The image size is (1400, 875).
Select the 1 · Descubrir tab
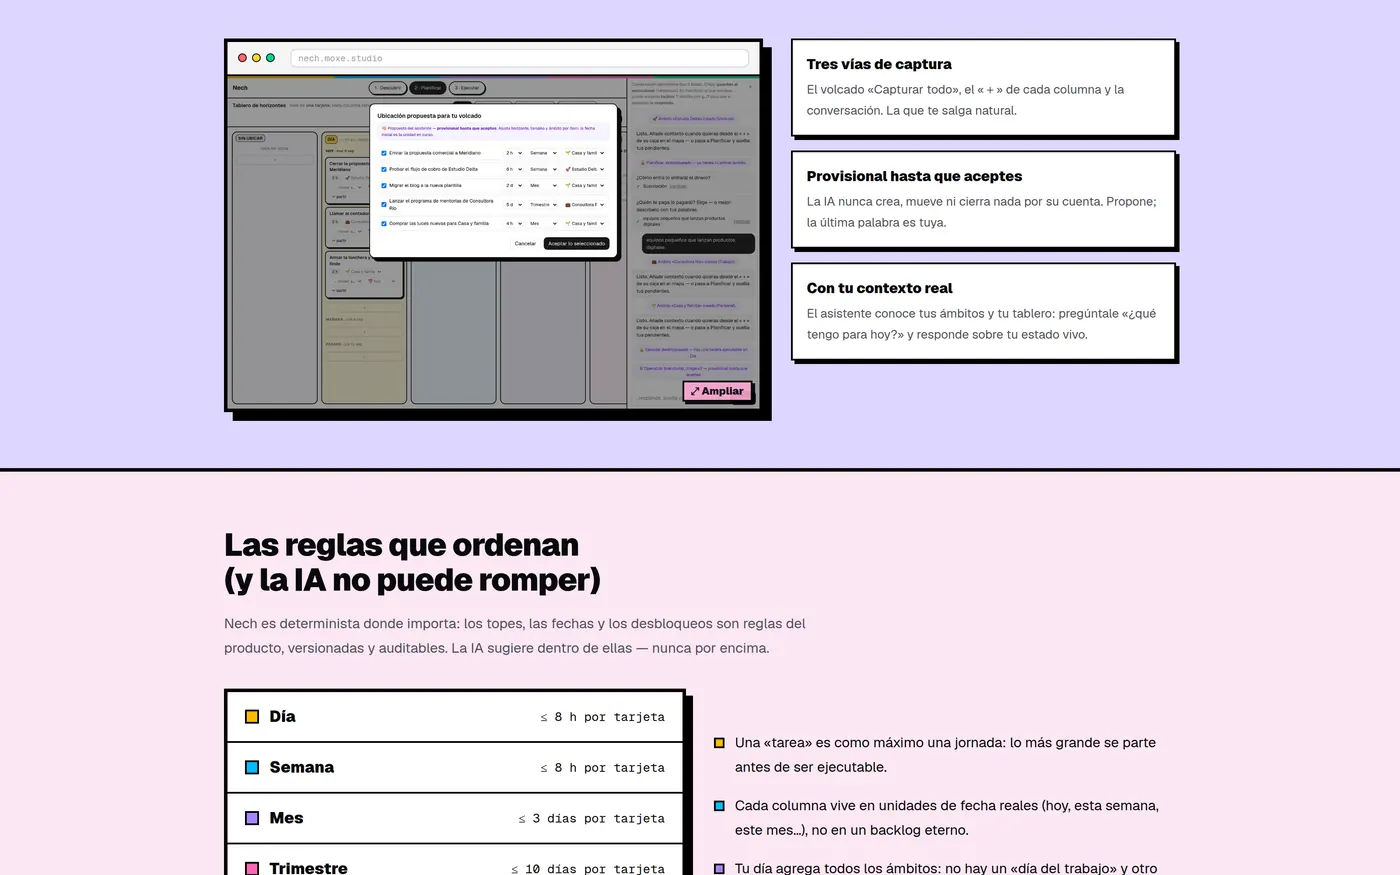[388, 88]
